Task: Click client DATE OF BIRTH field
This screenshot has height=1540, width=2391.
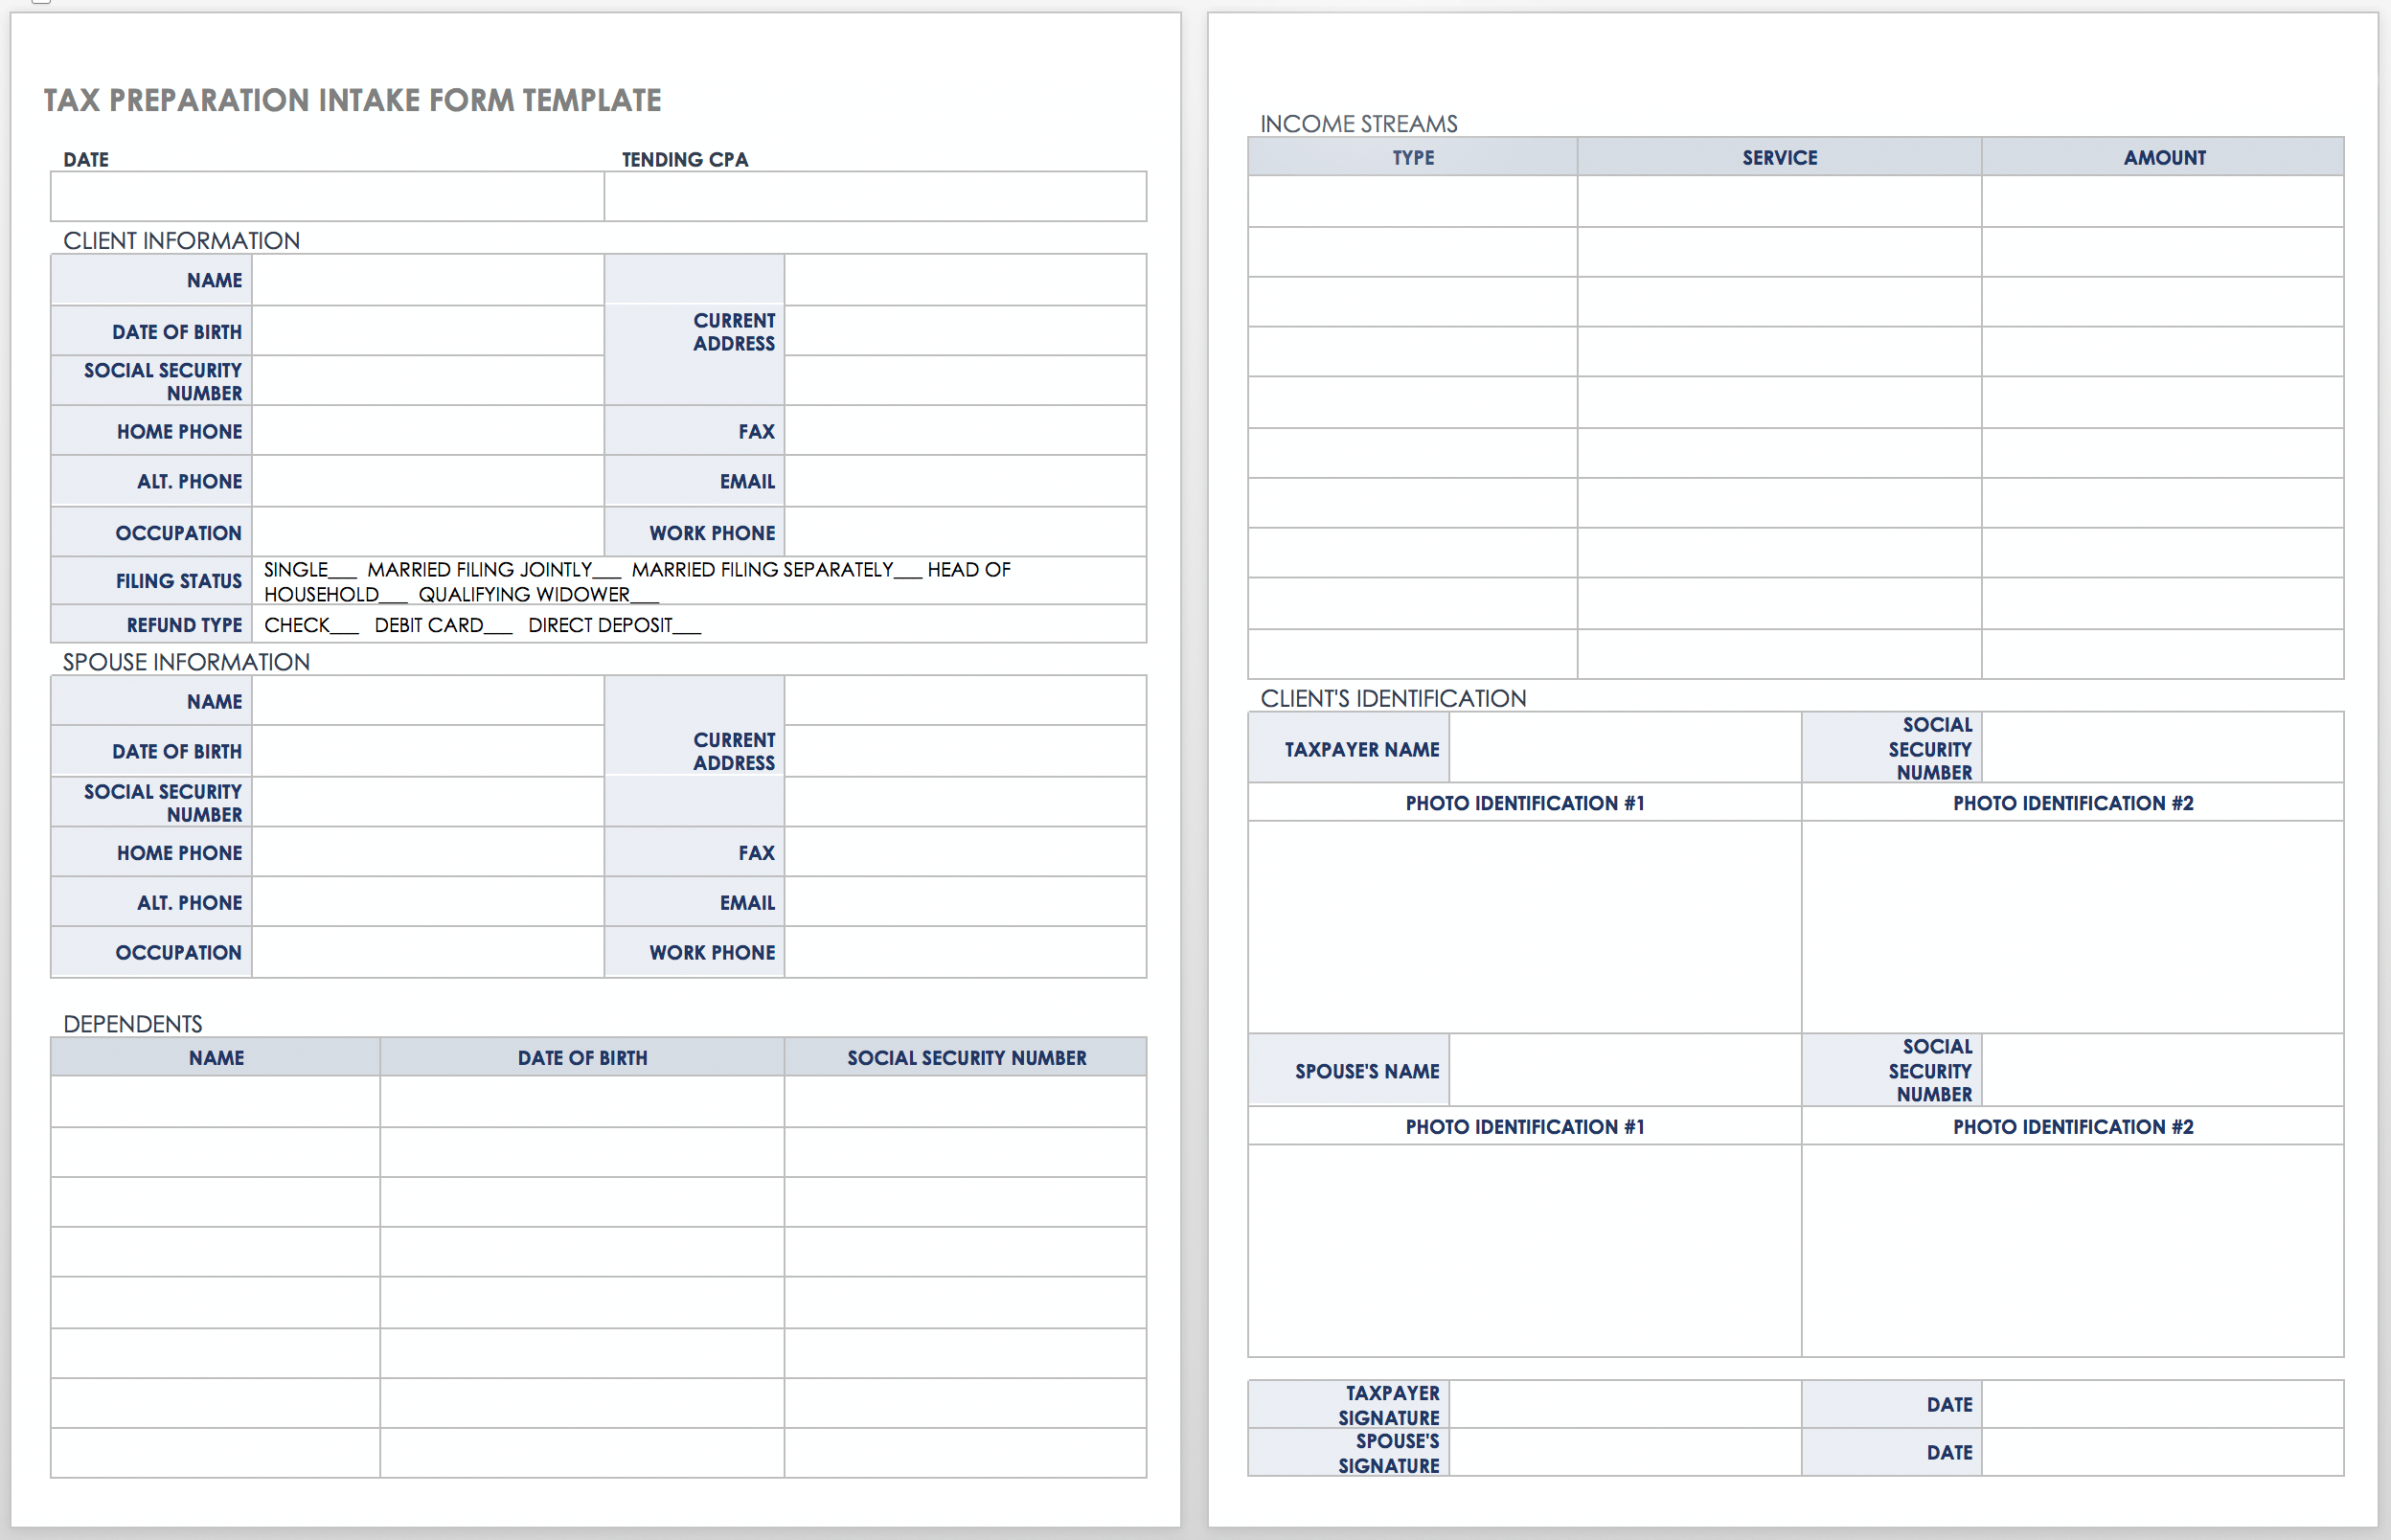Action: 428,331
